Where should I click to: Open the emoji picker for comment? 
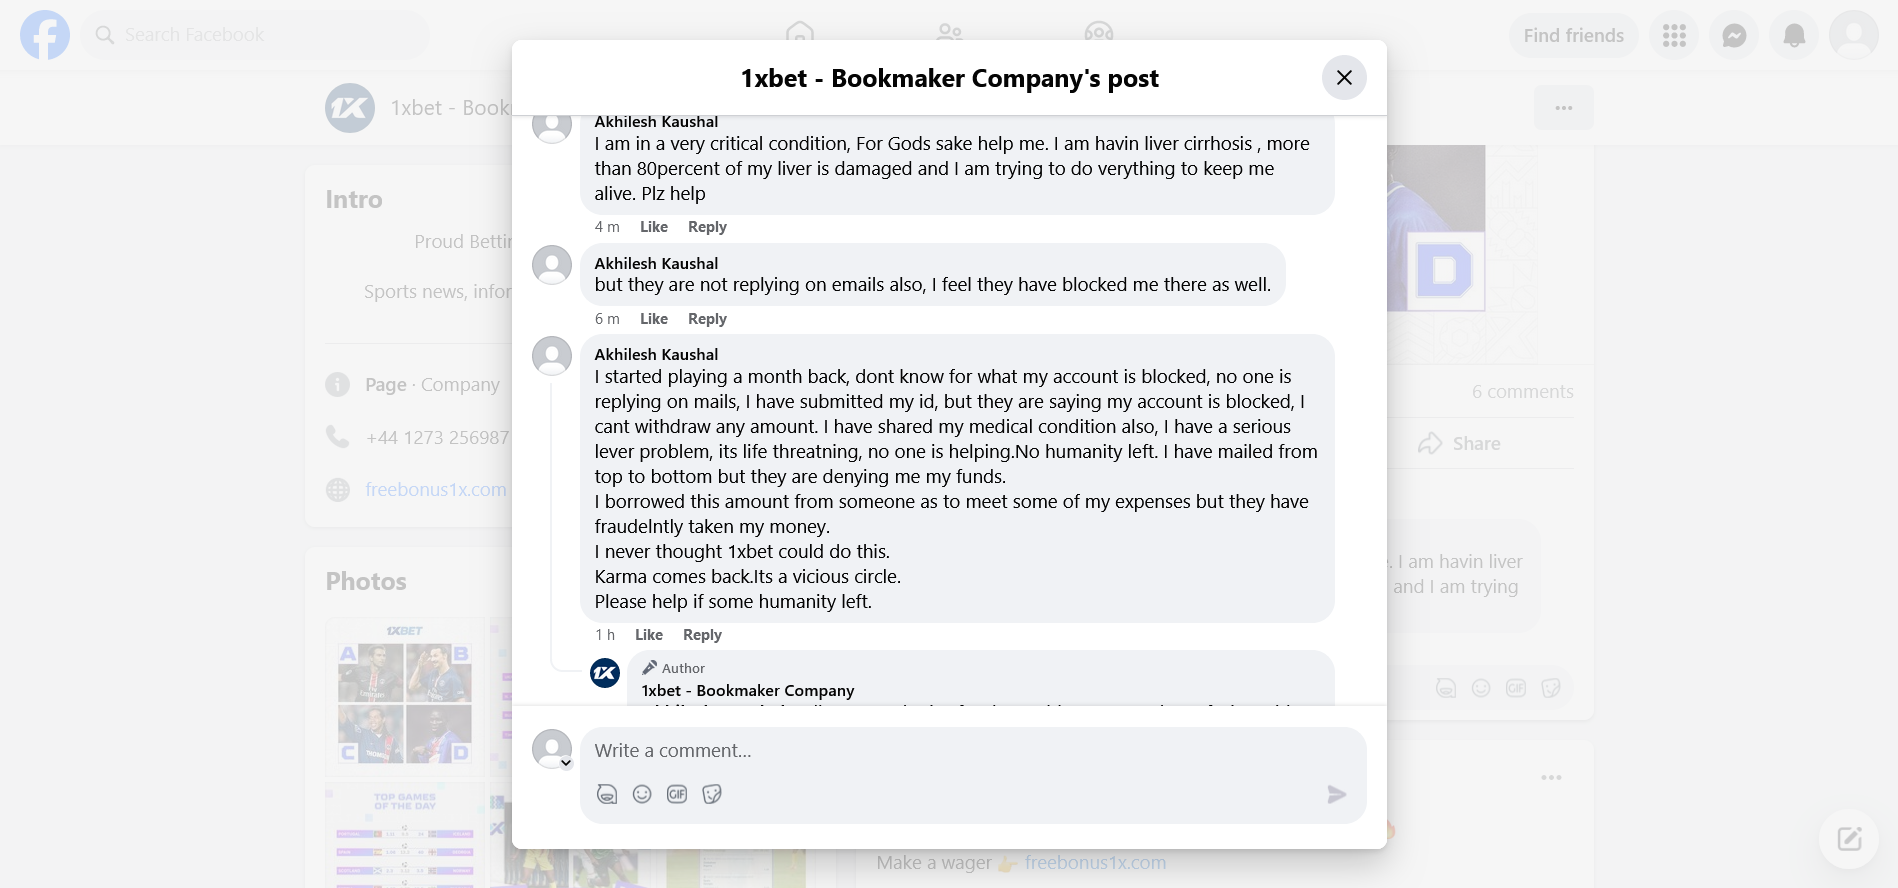[642, 794]
